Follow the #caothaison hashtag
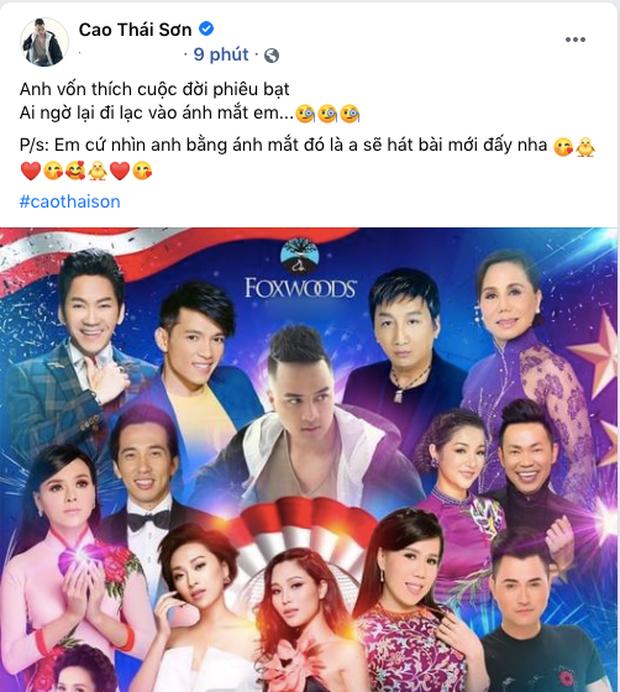The height and width of the screenshot is (692, 620). [x=70, y=202]
